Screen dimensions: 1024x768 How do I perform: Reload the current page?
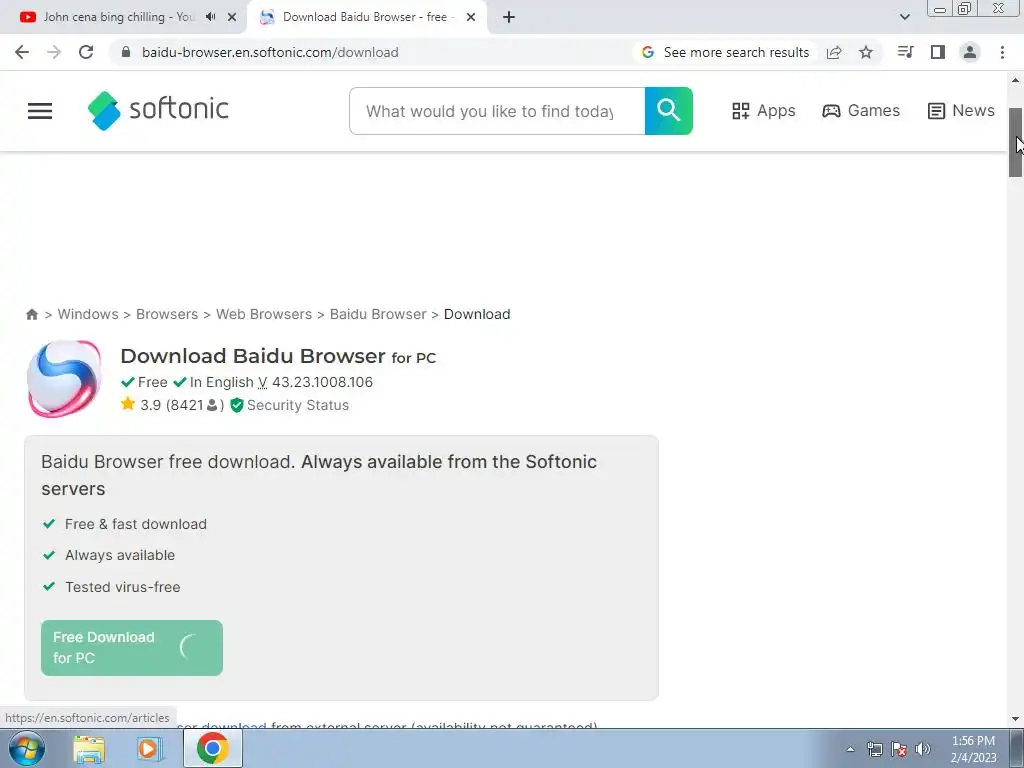pos(86,52)
